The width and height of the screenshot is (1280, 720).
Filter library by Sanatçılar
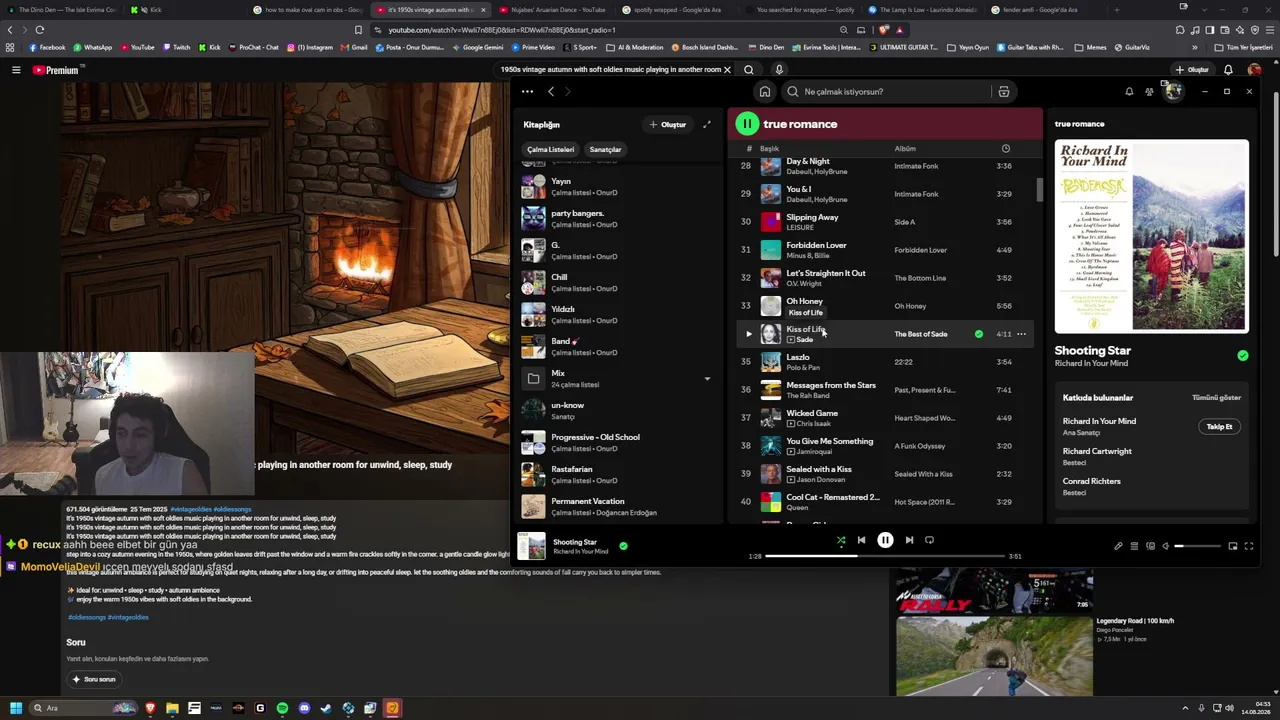click(x=605, y=149)
